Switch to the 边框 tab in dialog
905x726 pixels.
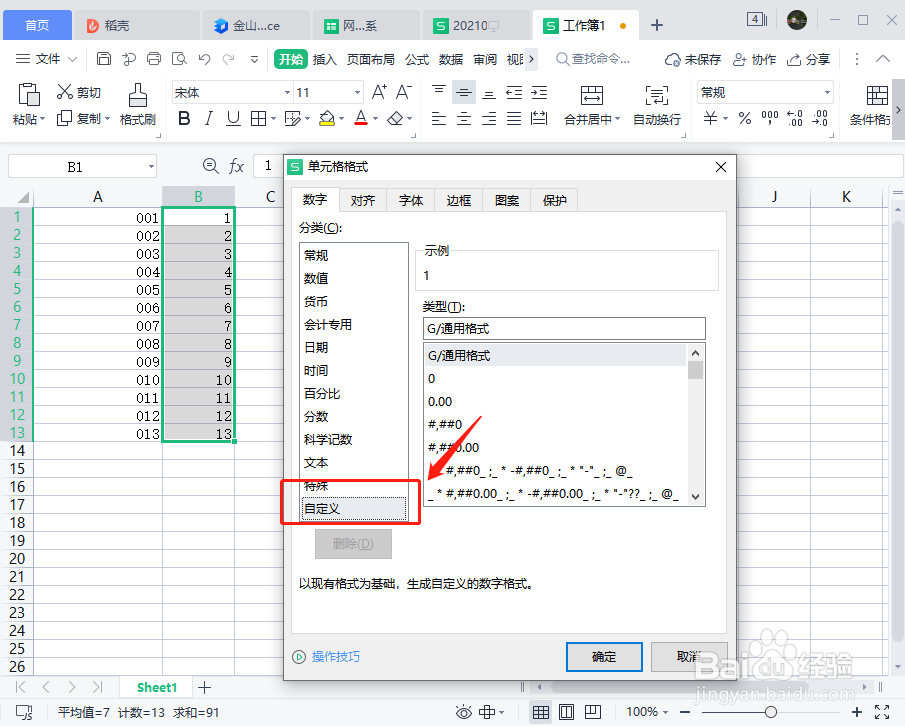coord(459,200)
